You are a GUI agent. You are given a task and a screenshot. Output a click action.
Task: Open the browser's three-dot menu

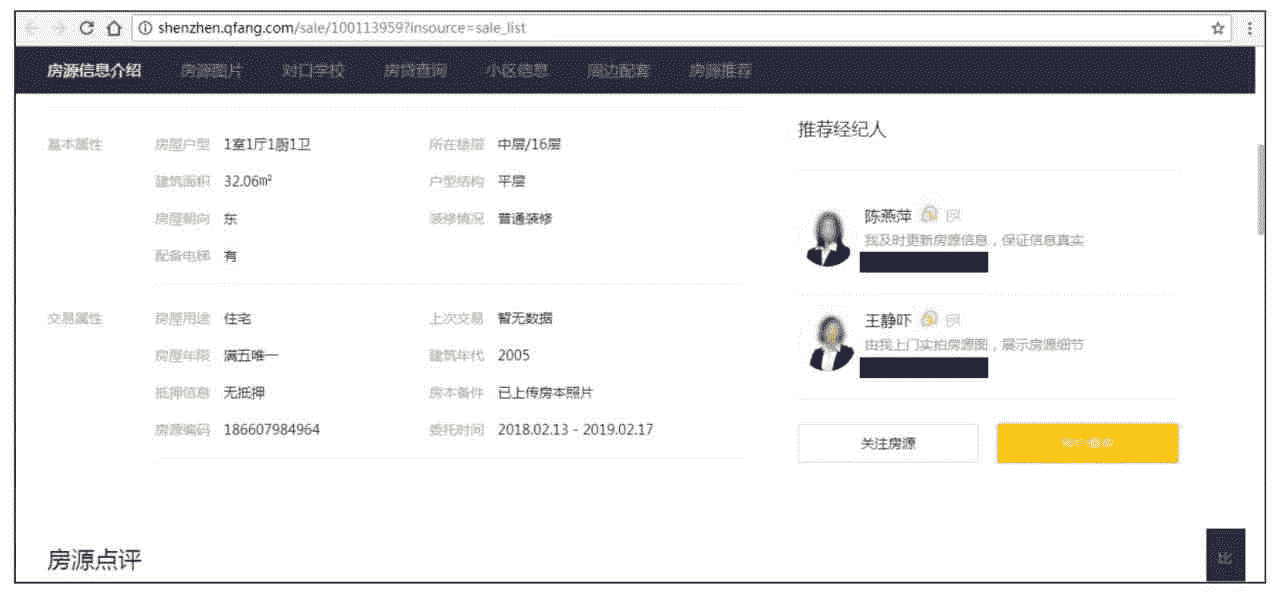pos(1249,28)
